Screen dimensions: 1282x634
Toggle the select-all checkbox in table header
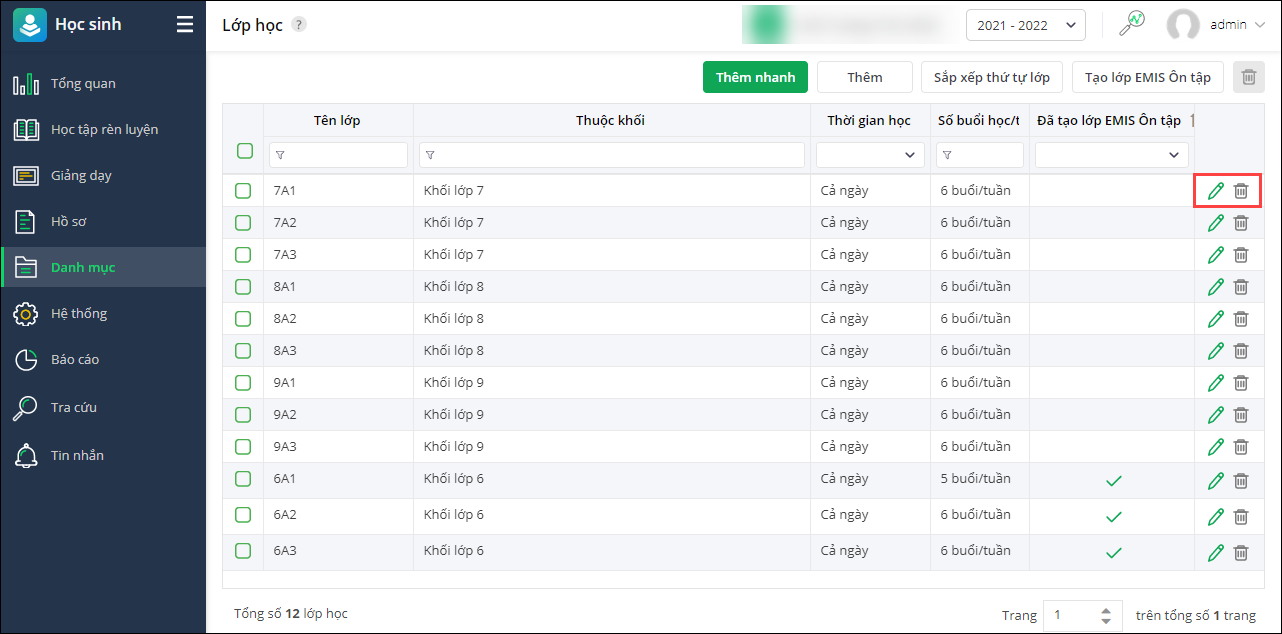245,151
